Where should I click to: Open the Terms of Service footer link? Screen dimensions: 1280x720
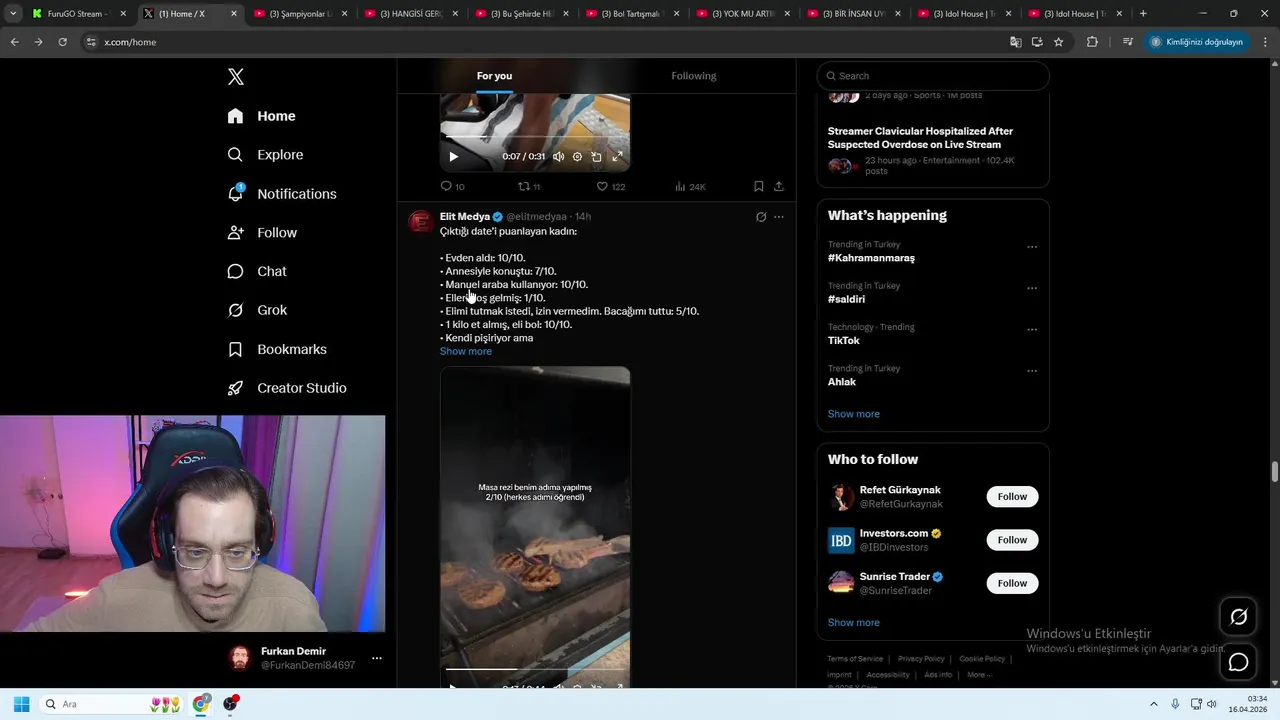click(x=855, y=659)
